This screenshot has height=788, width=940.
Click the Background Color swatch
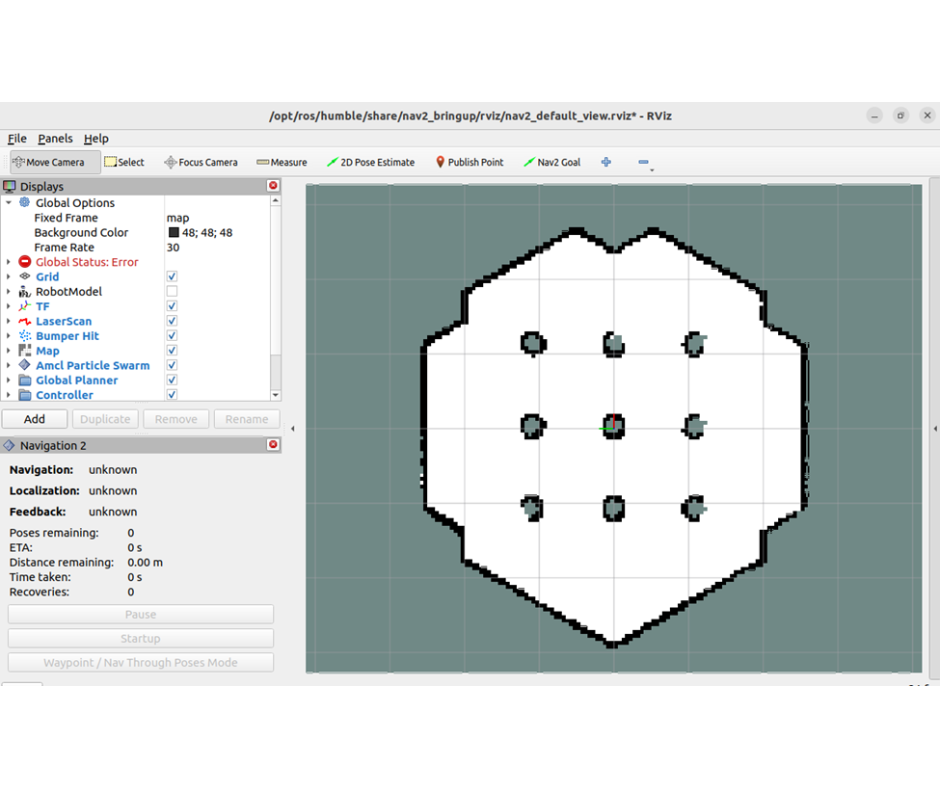click(173, 233)
